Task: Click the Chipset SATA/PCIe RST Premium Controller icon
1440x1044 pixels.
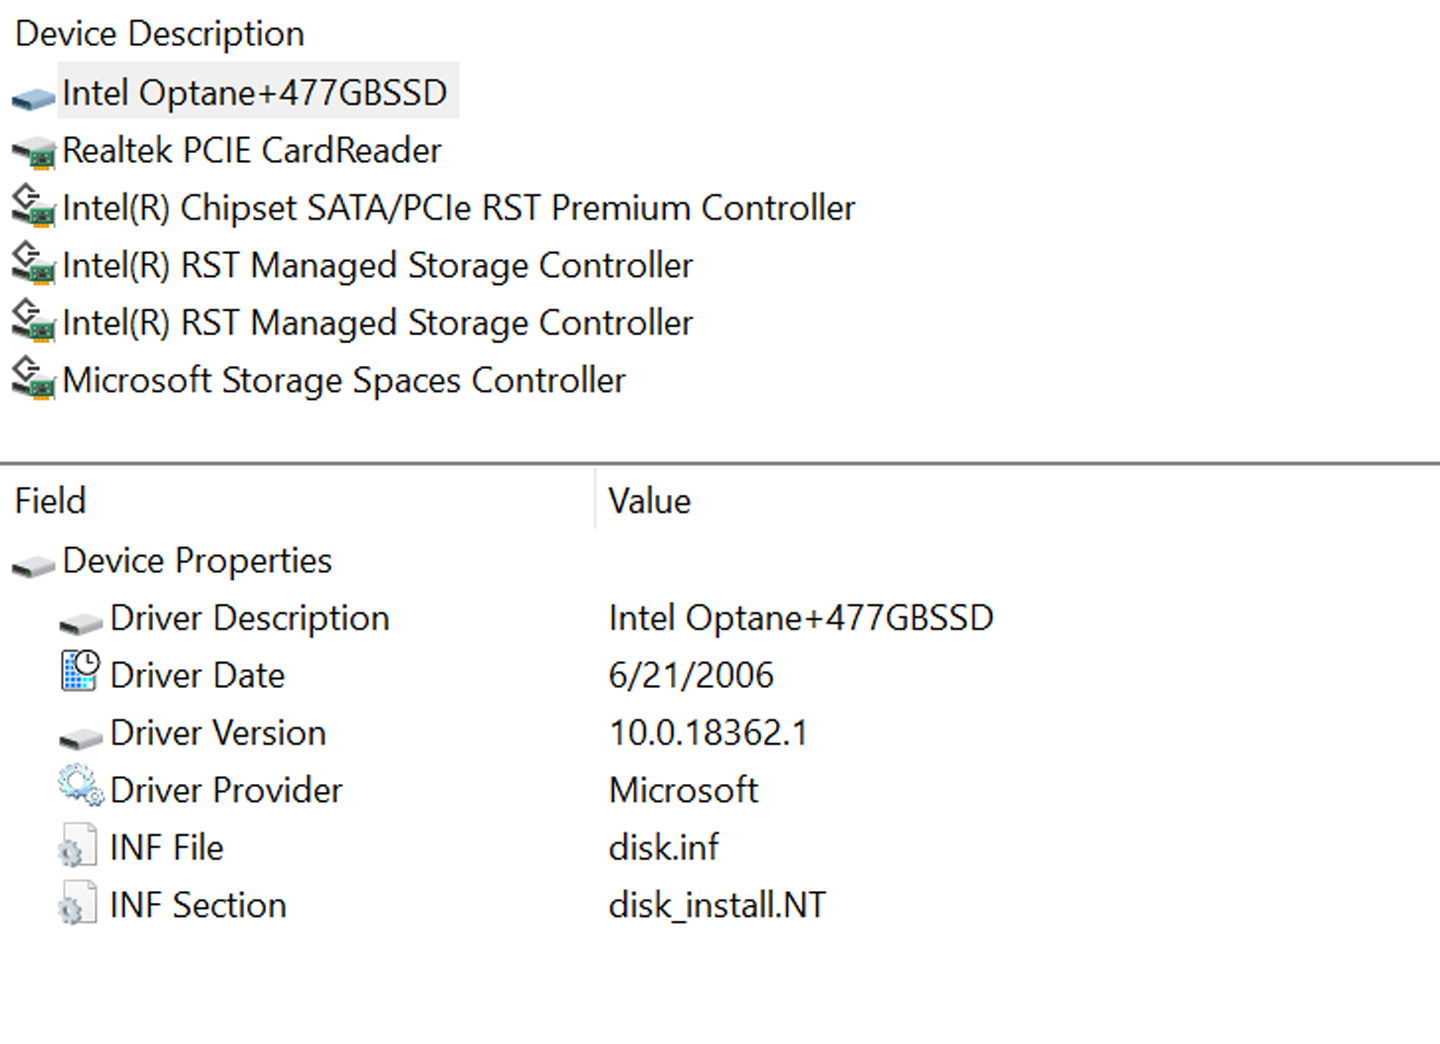Action: tap(33, 207)
